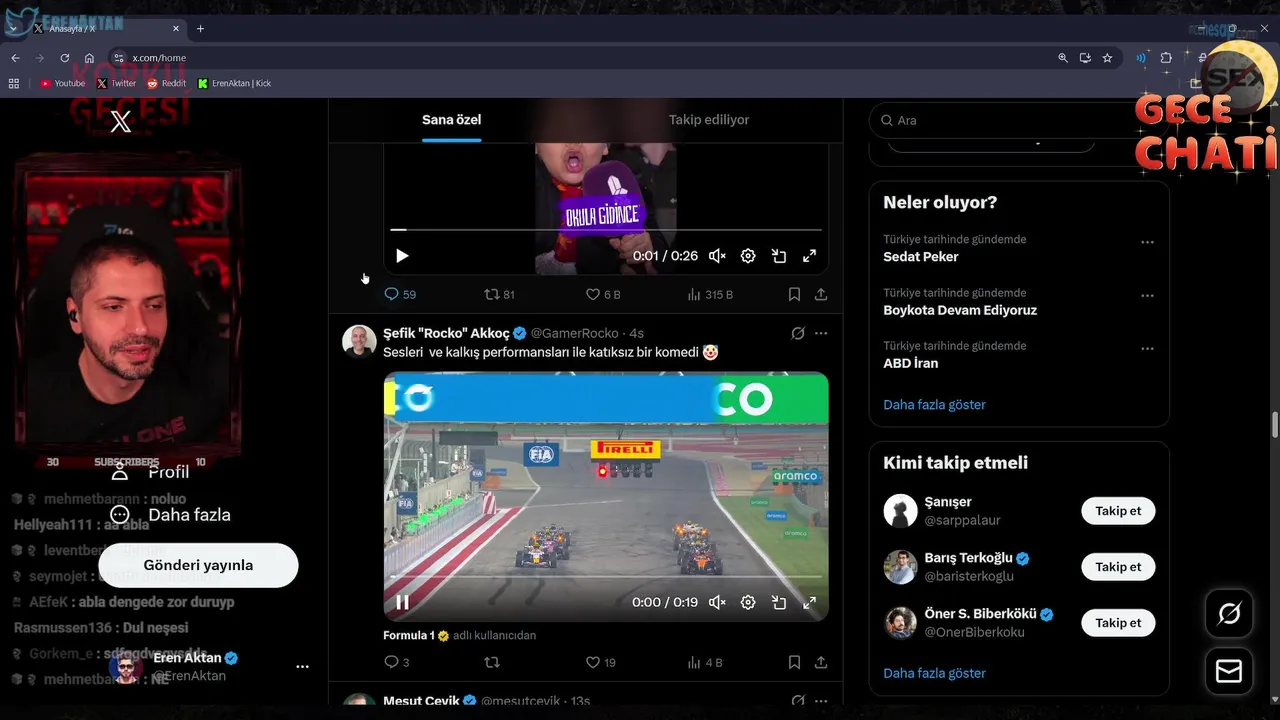Open settings gear on the Formula 1 video
Viewport: 1280px width, 720px height.
748,602
